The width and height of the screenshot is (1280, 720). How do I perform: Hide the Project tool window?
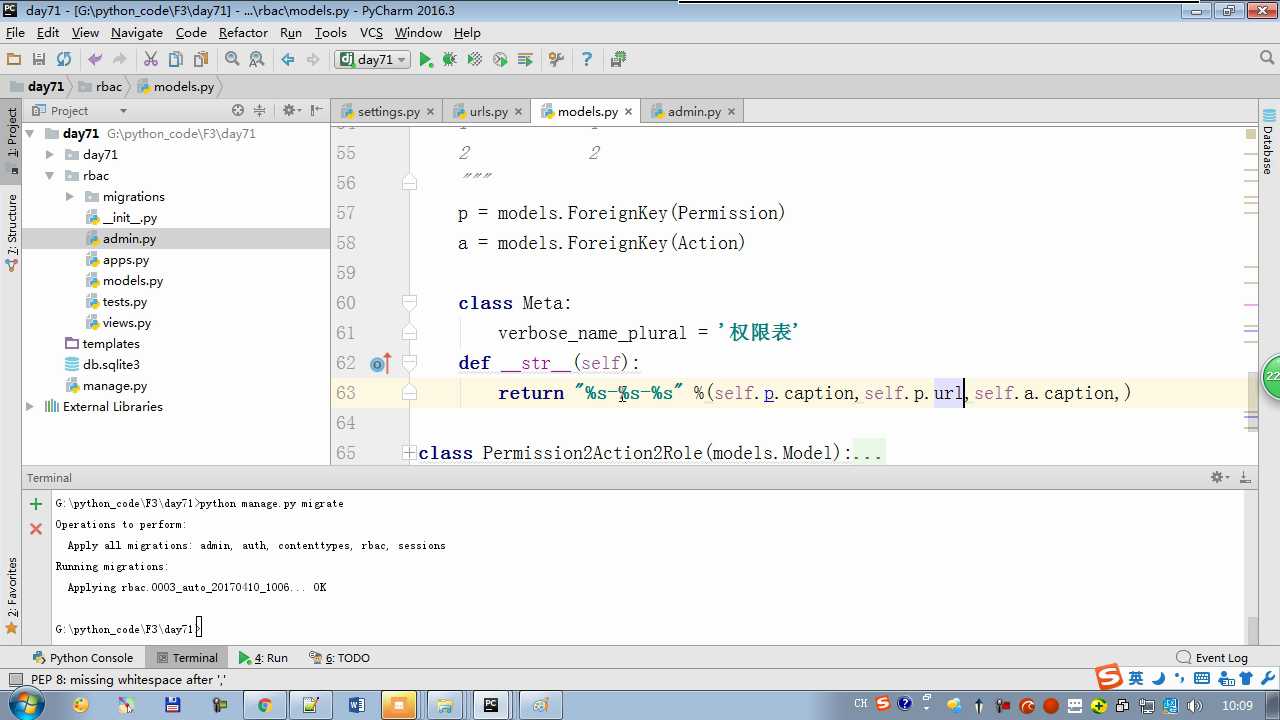pos(317,111)
